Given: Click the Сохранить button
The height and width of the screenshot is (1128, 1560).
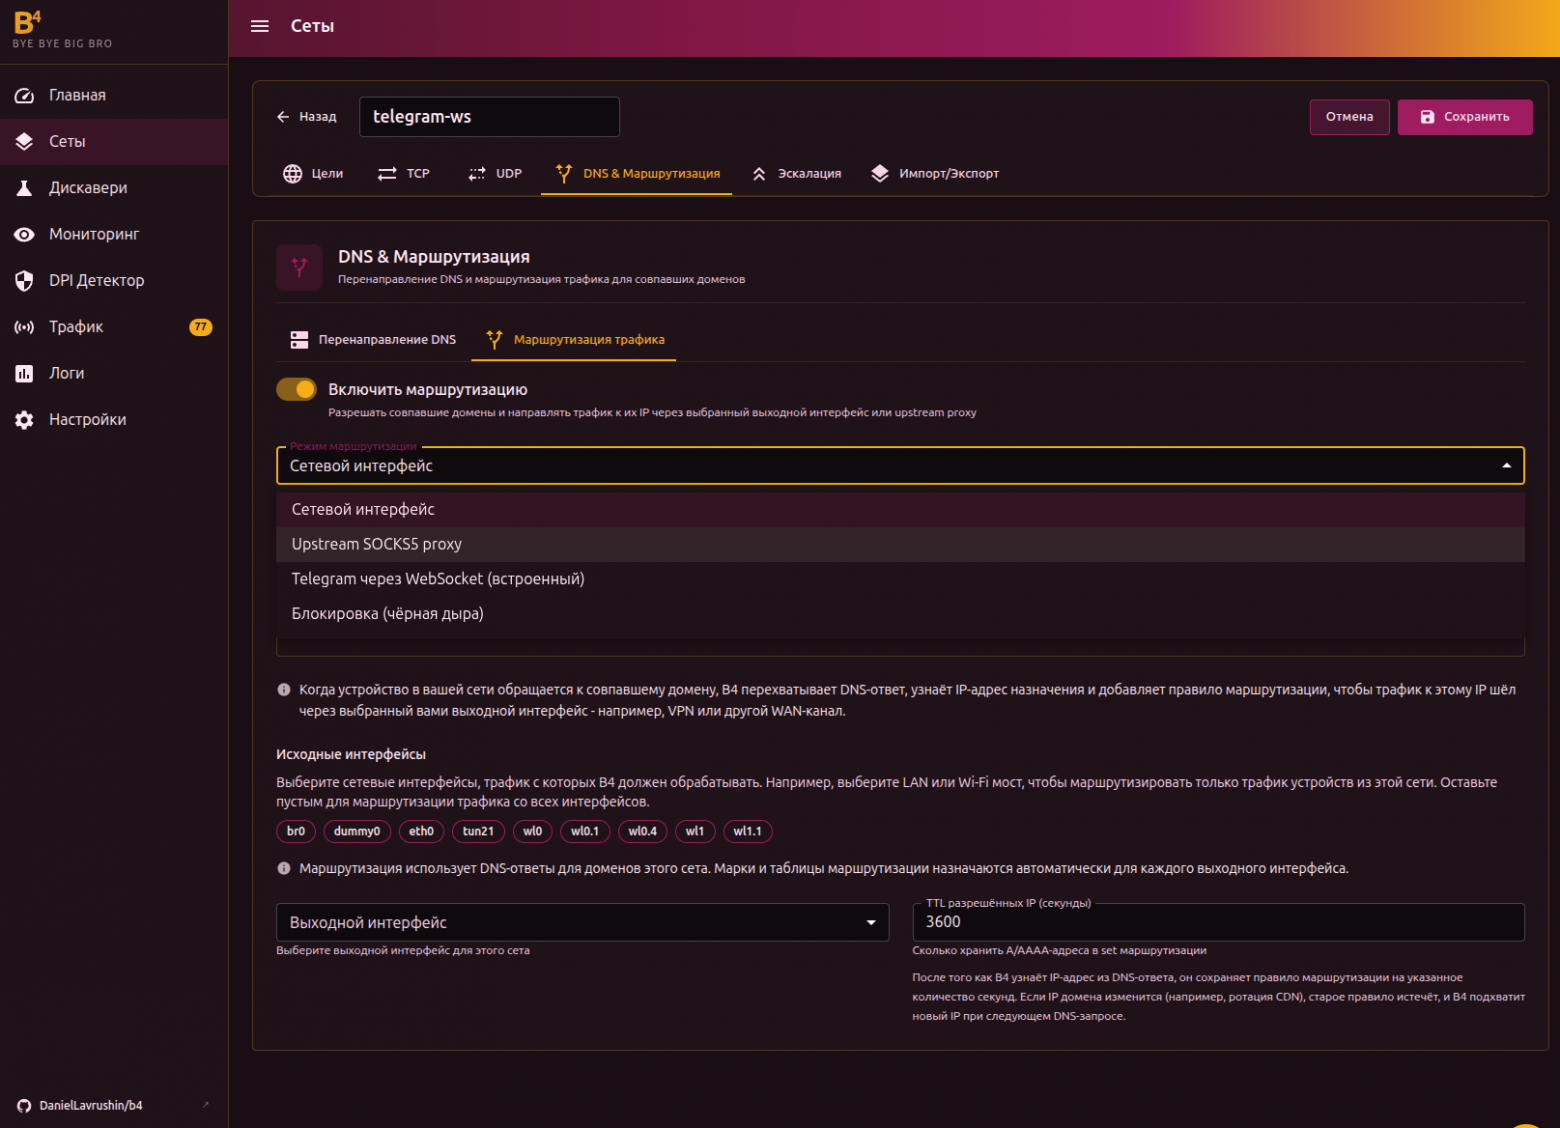Looking at the screenshot, I should click(x=1465, y=117).
